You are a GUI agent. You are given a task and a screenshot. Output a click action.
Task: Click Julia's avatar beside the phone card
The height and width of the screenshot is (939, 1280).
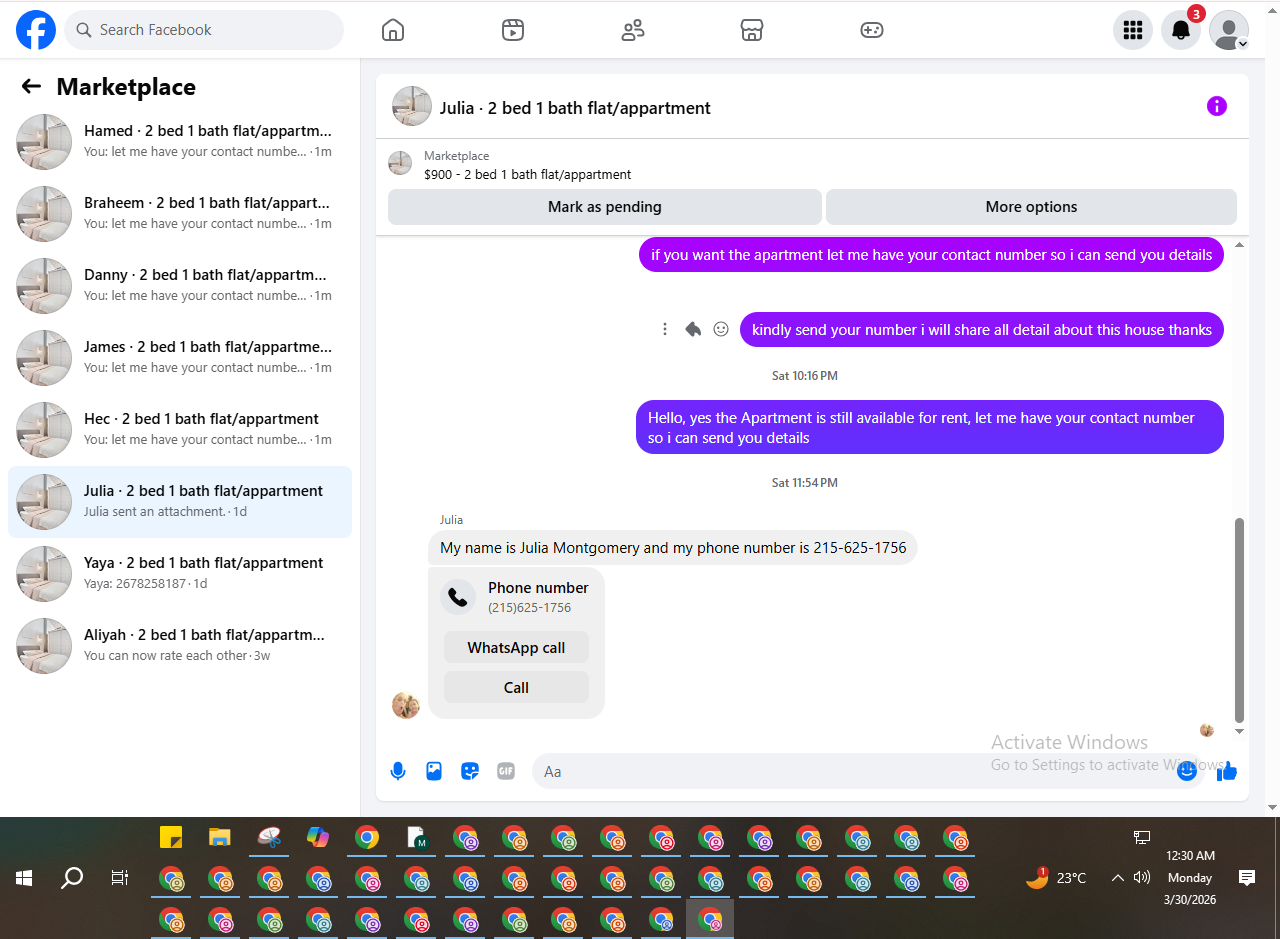(406, 705)
